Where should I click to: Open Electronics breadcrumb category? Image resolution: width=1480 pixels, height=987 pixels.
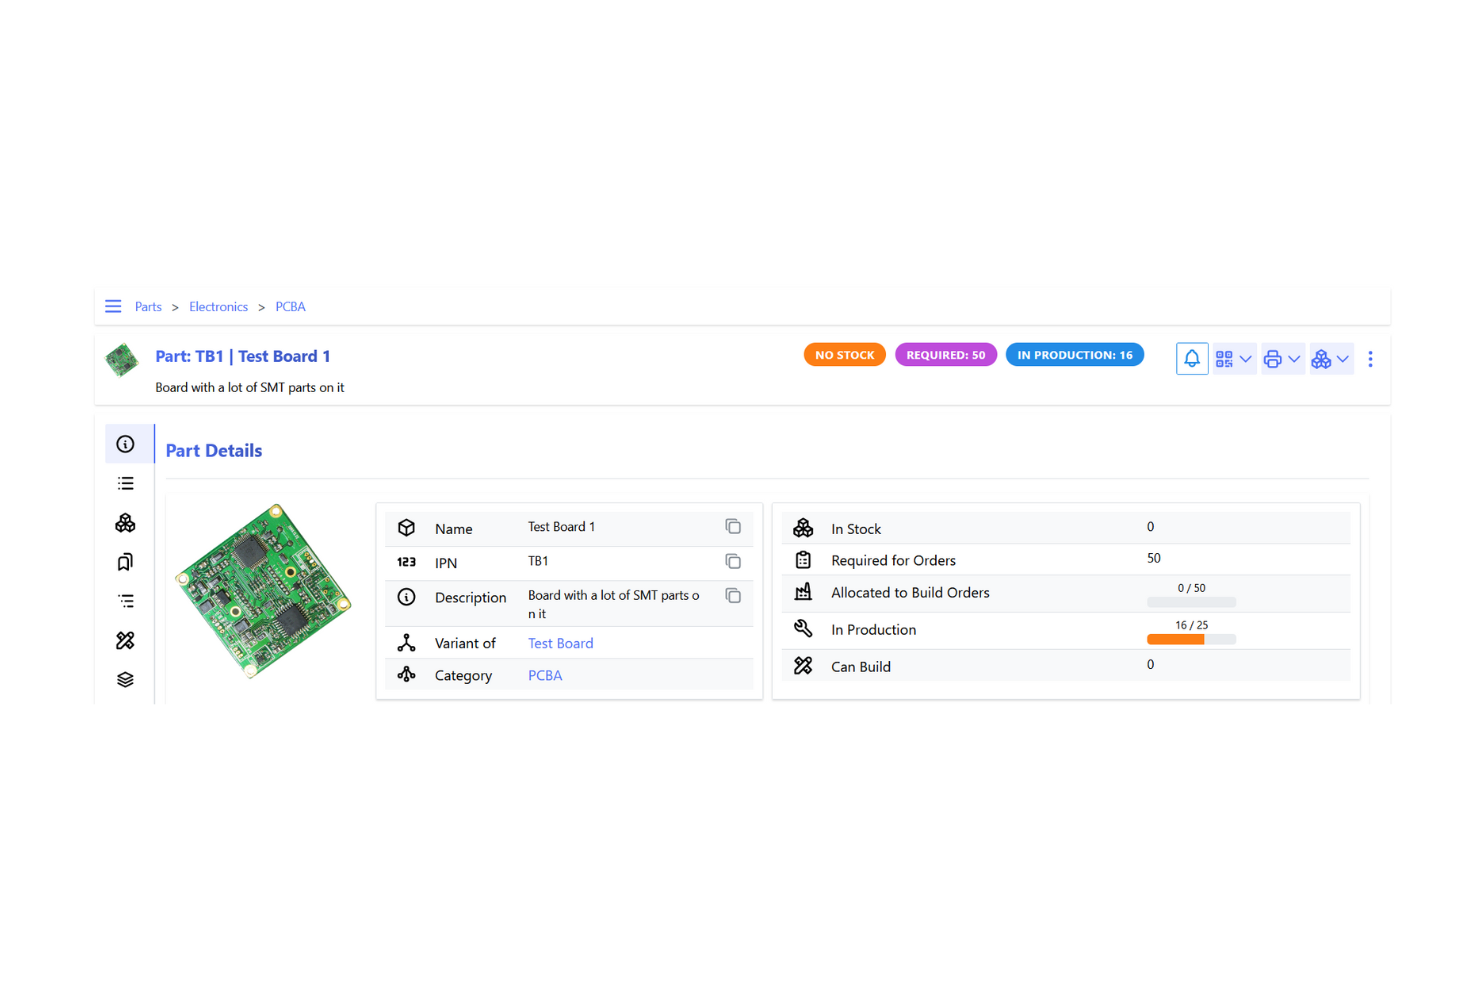218,307
